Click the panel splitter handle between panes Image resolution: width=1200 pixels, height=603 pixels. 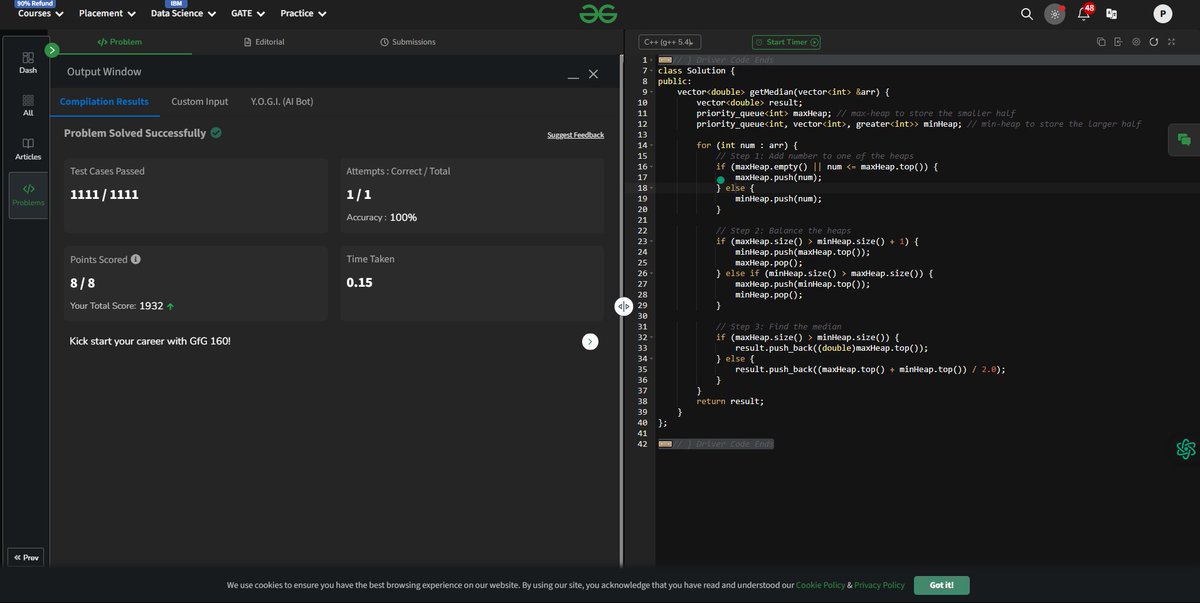[x=622, y=307]
